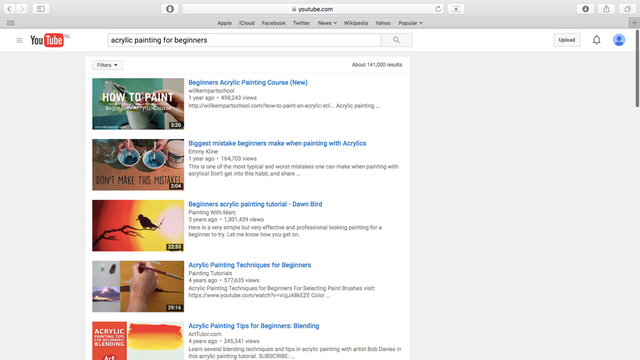Open Beginners Acrylic Painting Course (New) link
Screen dimensions: 640x360
[x=248, y=82]
